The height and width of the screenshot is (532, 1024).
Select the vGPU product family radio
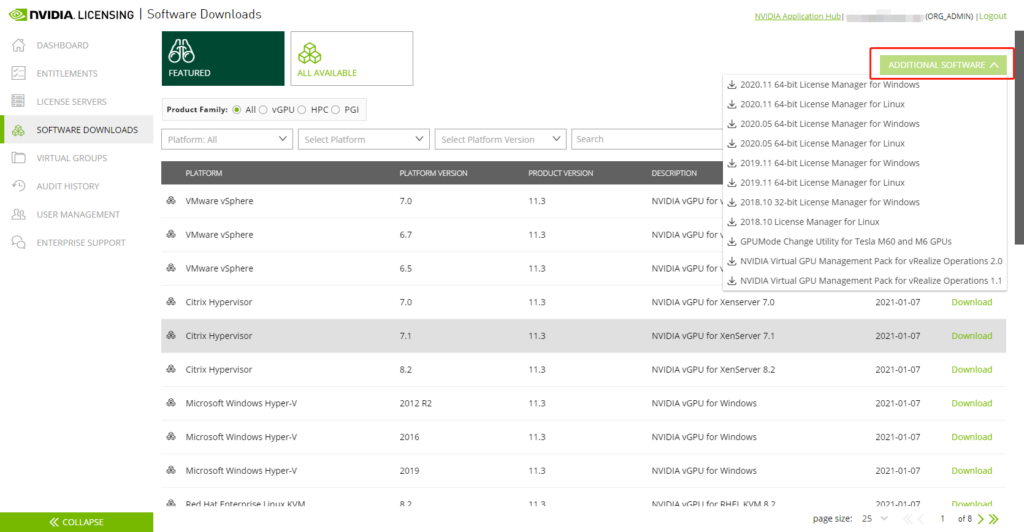pyautogui.click(x=263, y=110)
